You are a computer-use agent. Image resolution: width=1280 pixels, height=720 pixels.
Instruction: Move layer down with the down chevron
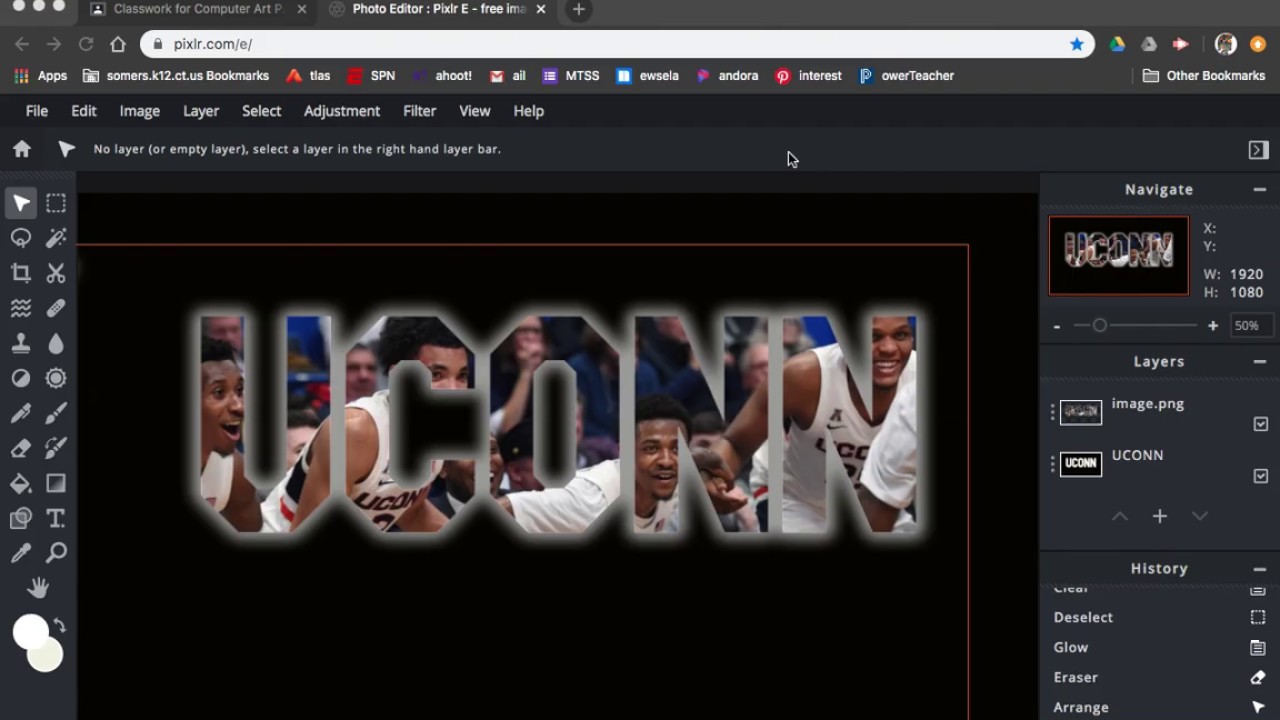pyautogui.click(x=1200, y=516)
